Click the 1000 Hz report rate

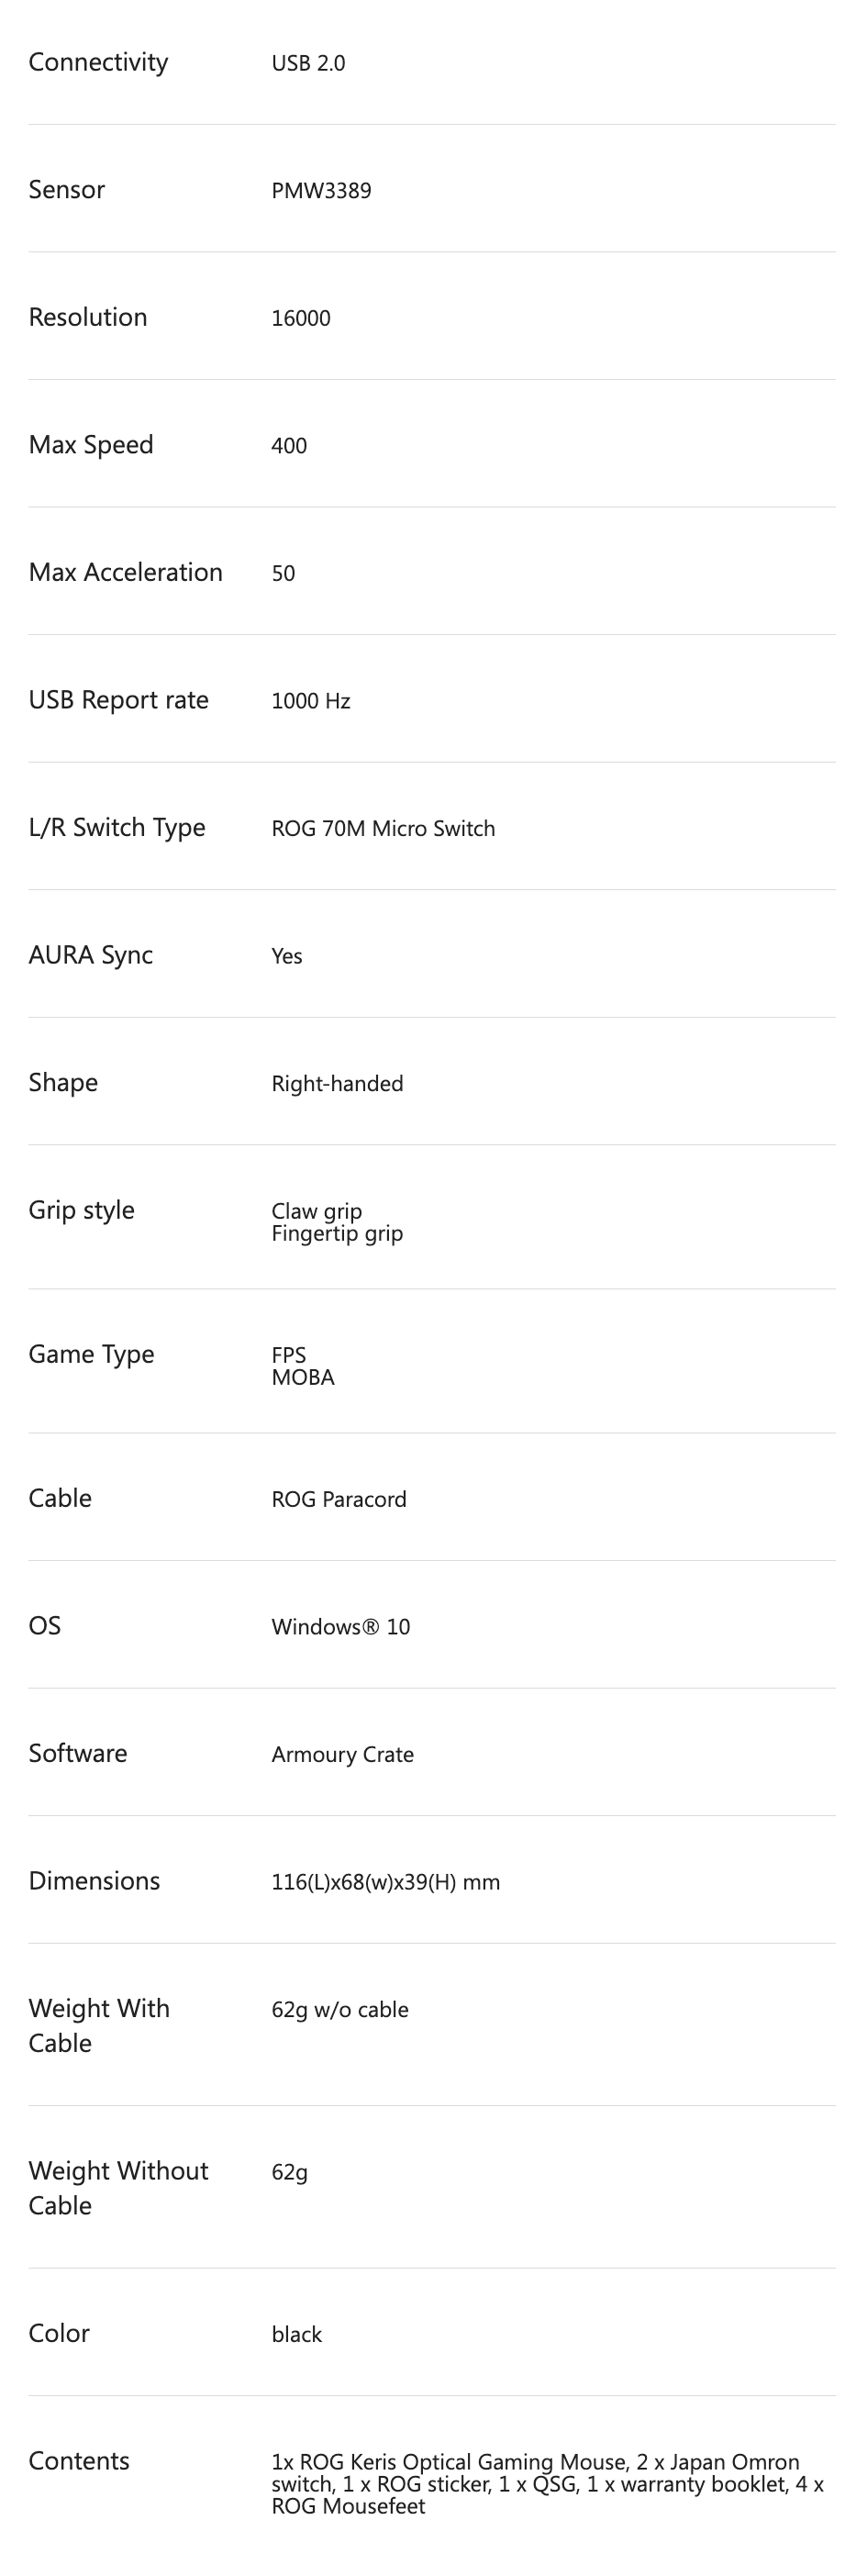(x=311, y=701)
